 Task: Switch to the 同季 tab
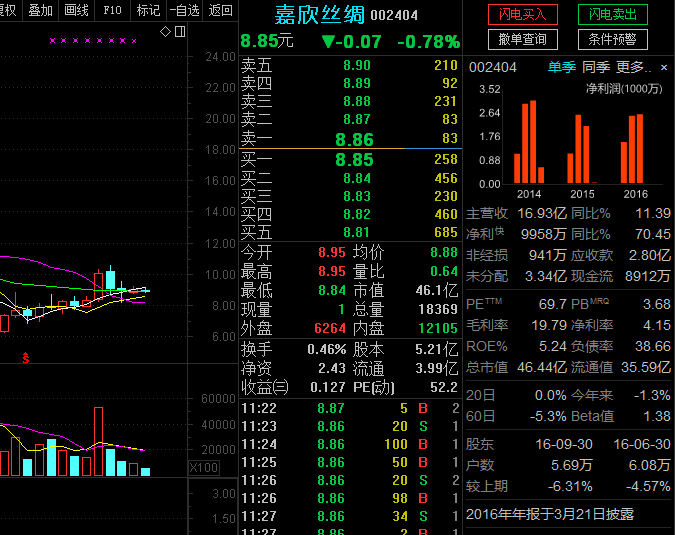[596, 67]
